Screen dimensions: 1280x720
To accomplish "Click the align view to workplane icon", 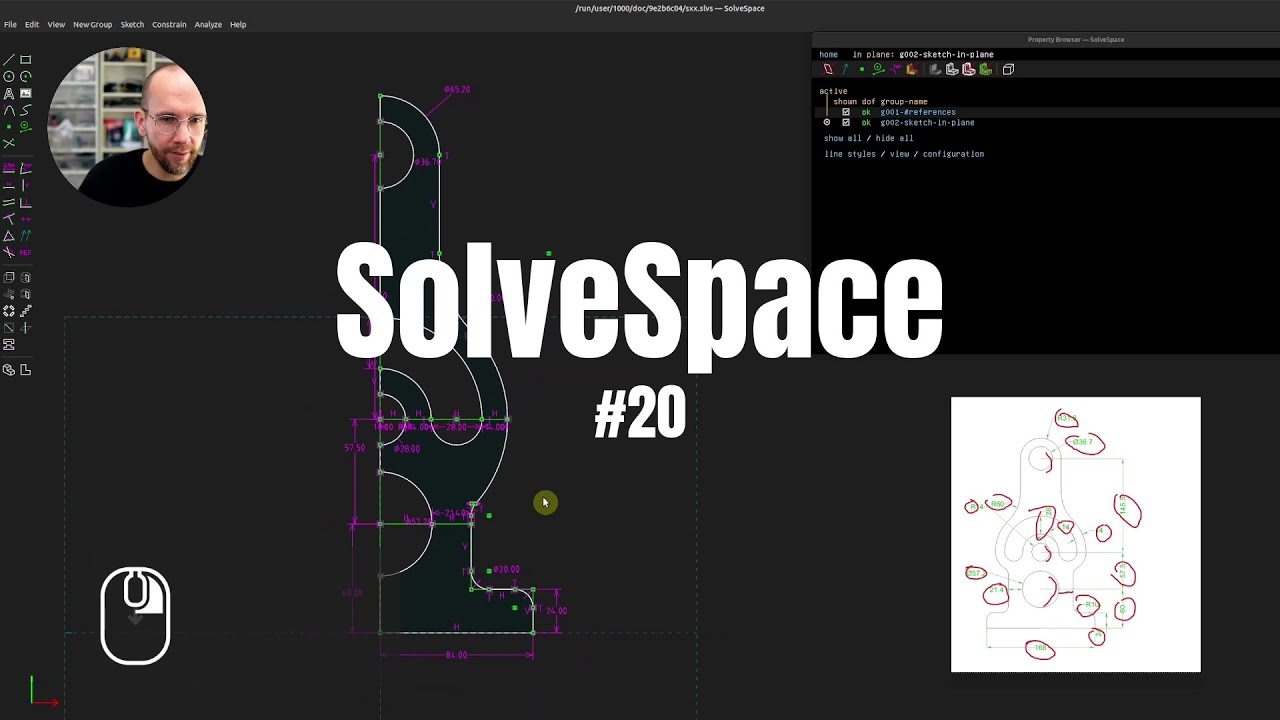I will pyautogui.click(x=25, y=370).
